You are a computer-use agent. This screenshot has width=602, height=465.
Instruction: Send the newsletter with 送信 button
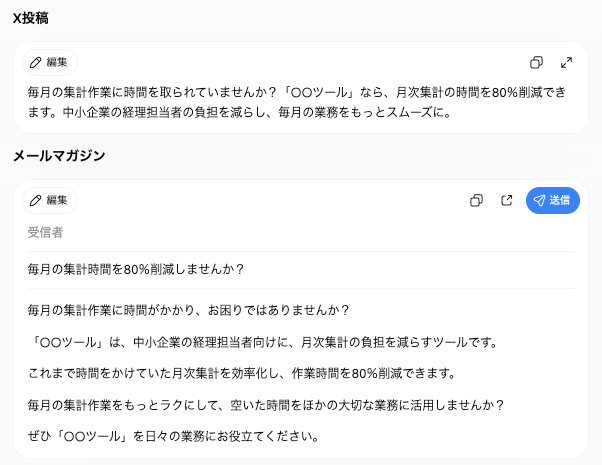pos(553,200)
